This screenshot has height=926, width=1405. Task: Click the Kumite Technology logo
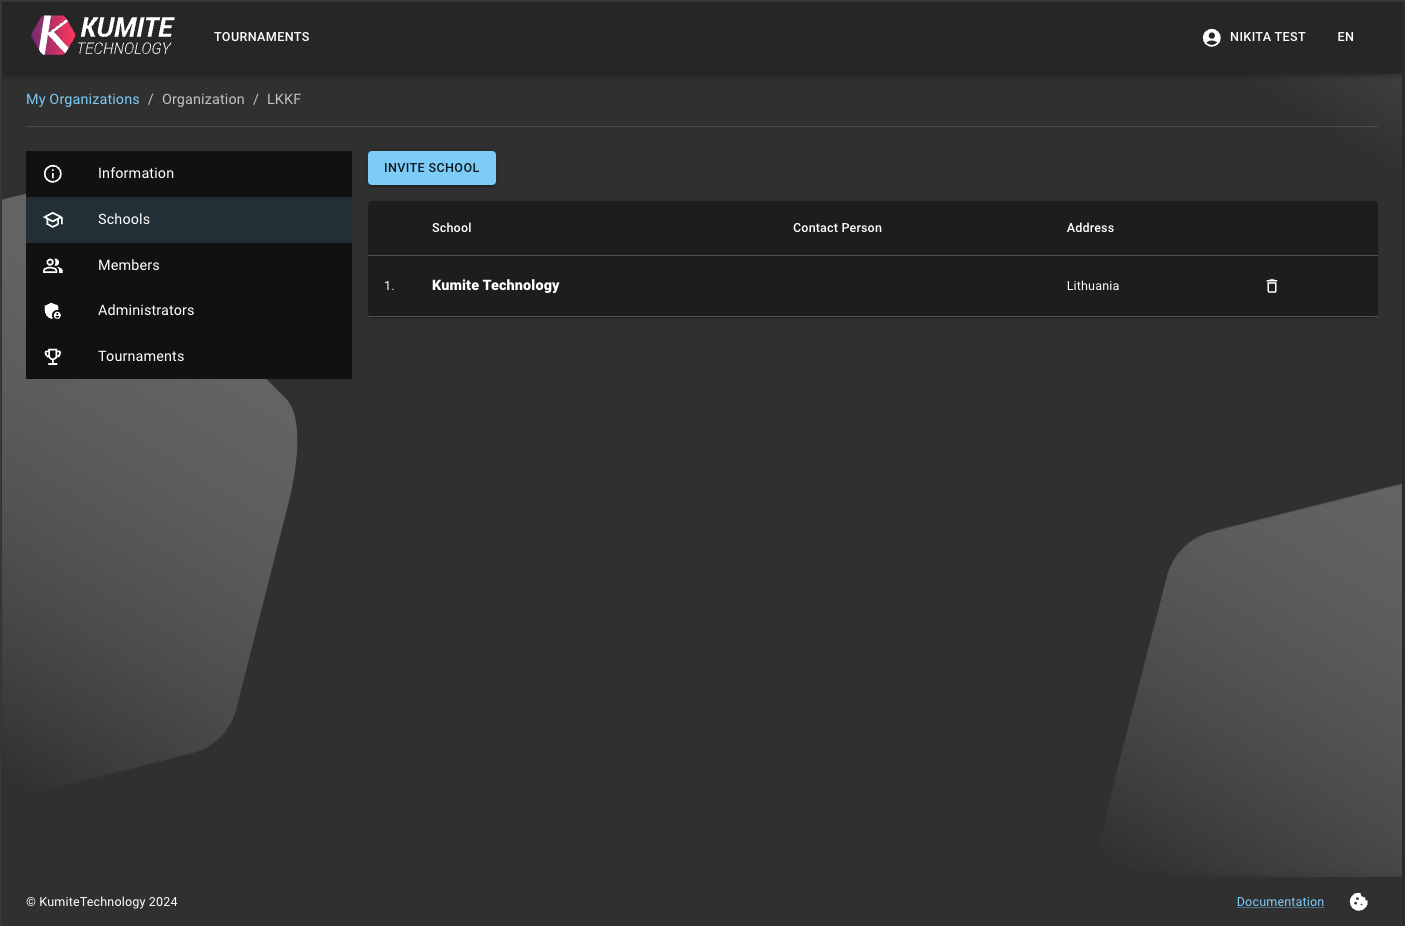pyautogui.click(x=102, y=36)
